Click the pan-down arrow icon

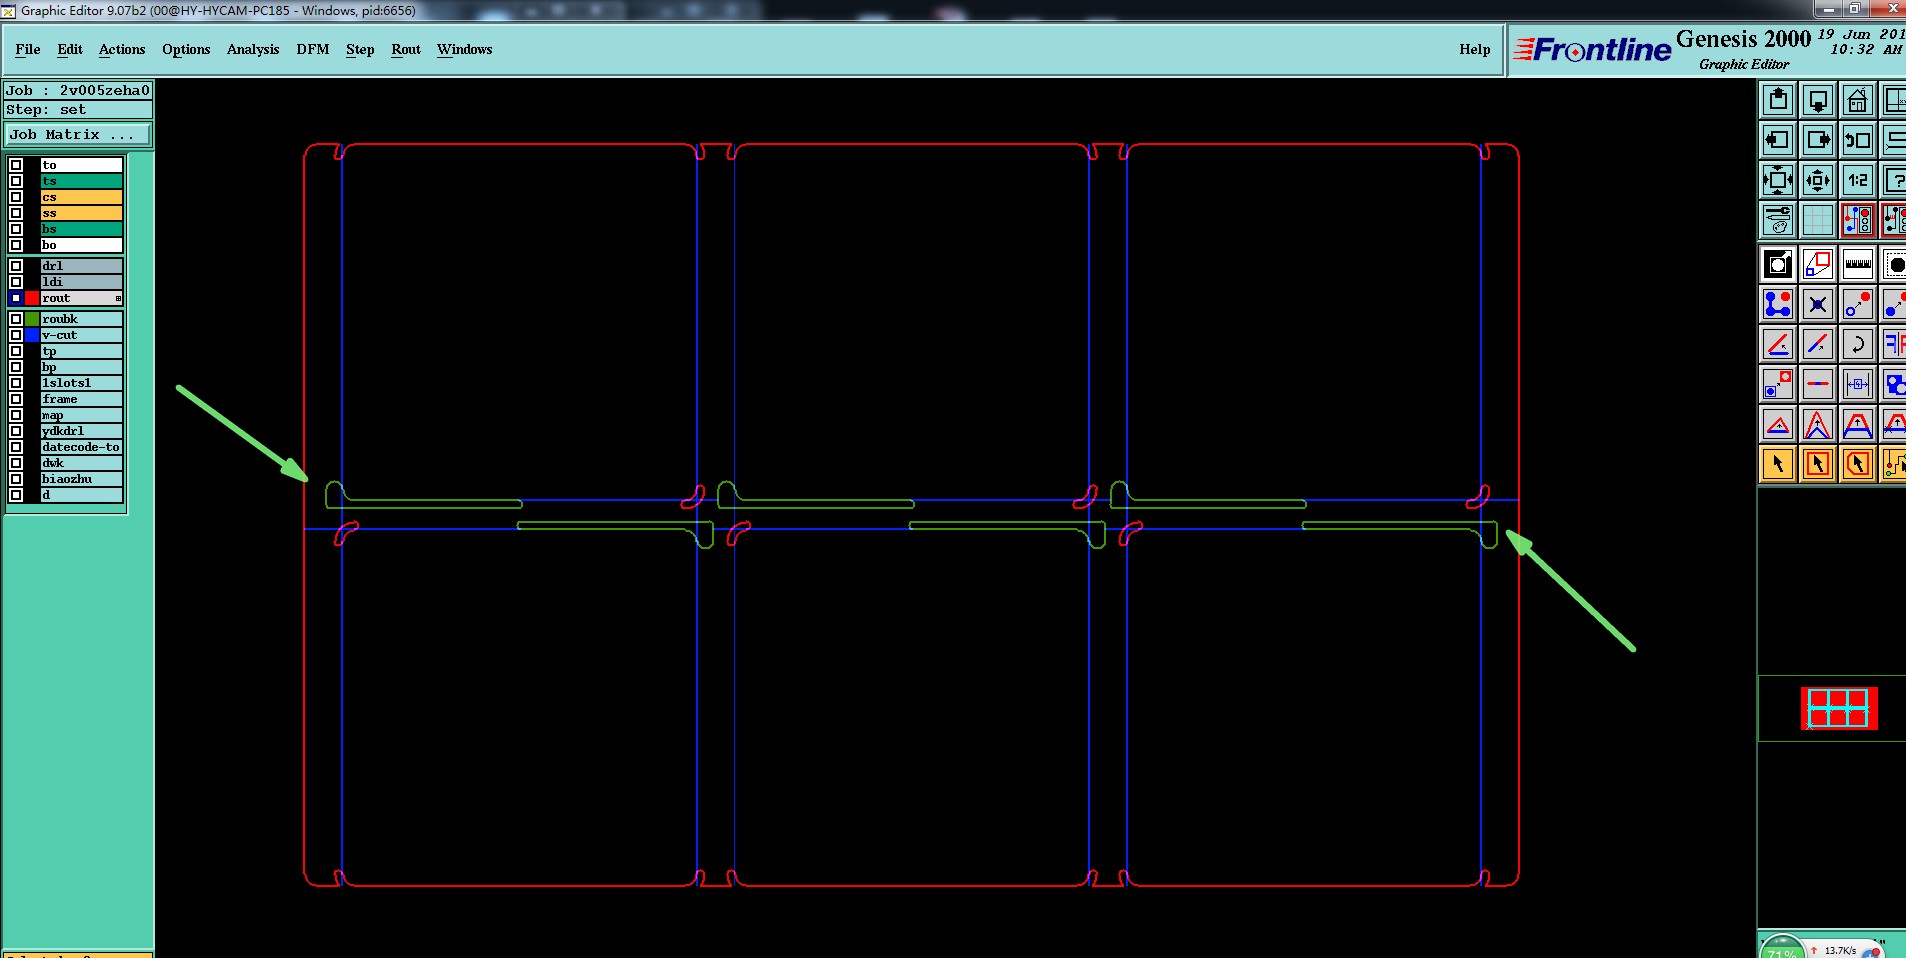1818,100
